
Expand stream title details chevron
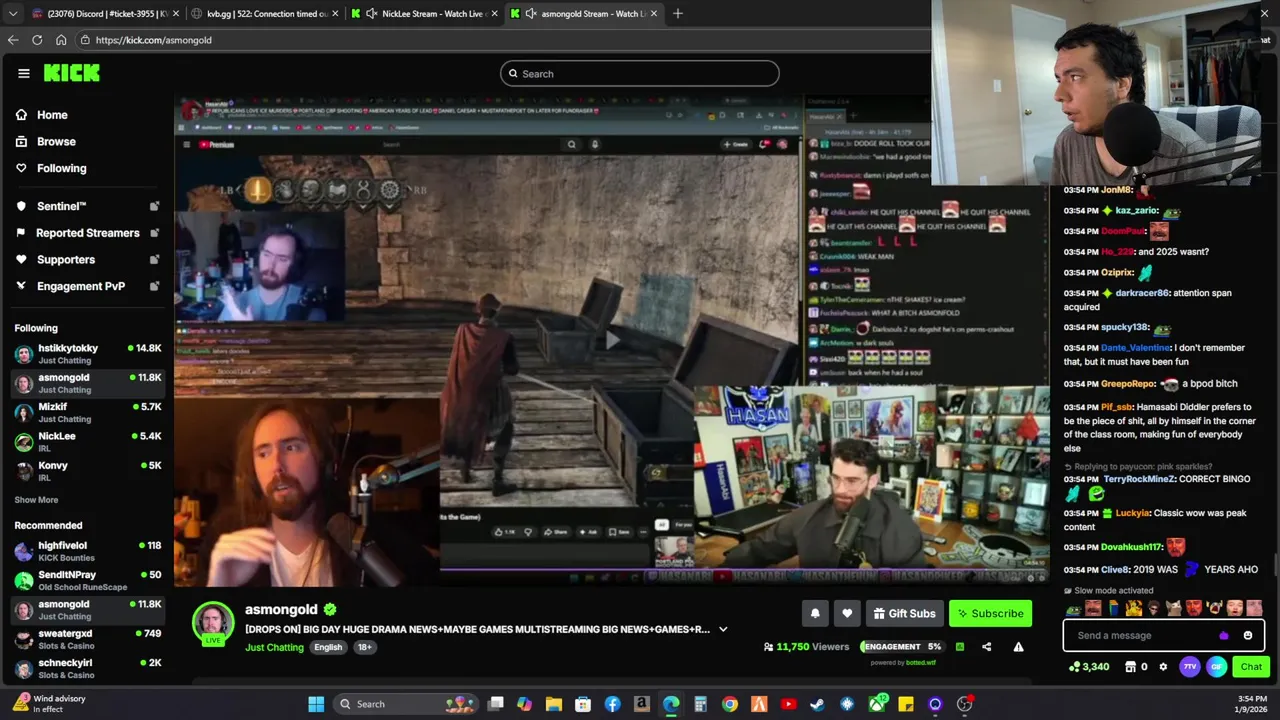723,630
